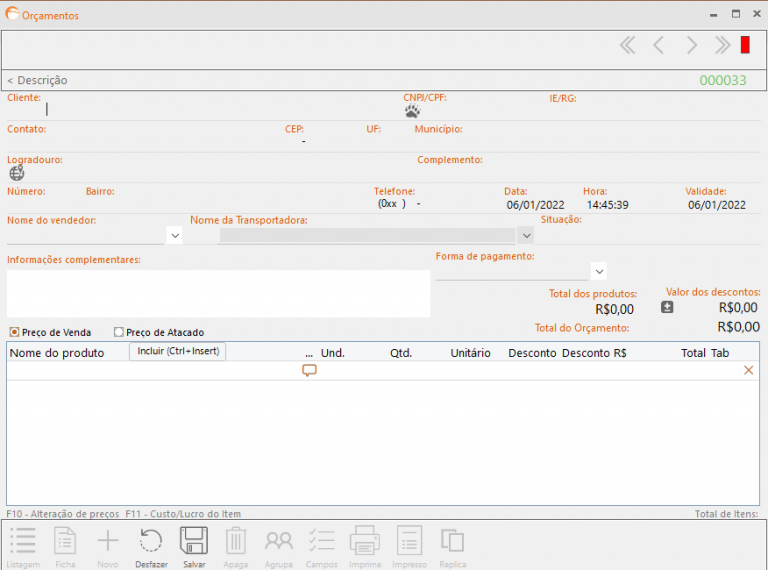Go to the last record arrow
768x570 pixels.
(722, 45)
